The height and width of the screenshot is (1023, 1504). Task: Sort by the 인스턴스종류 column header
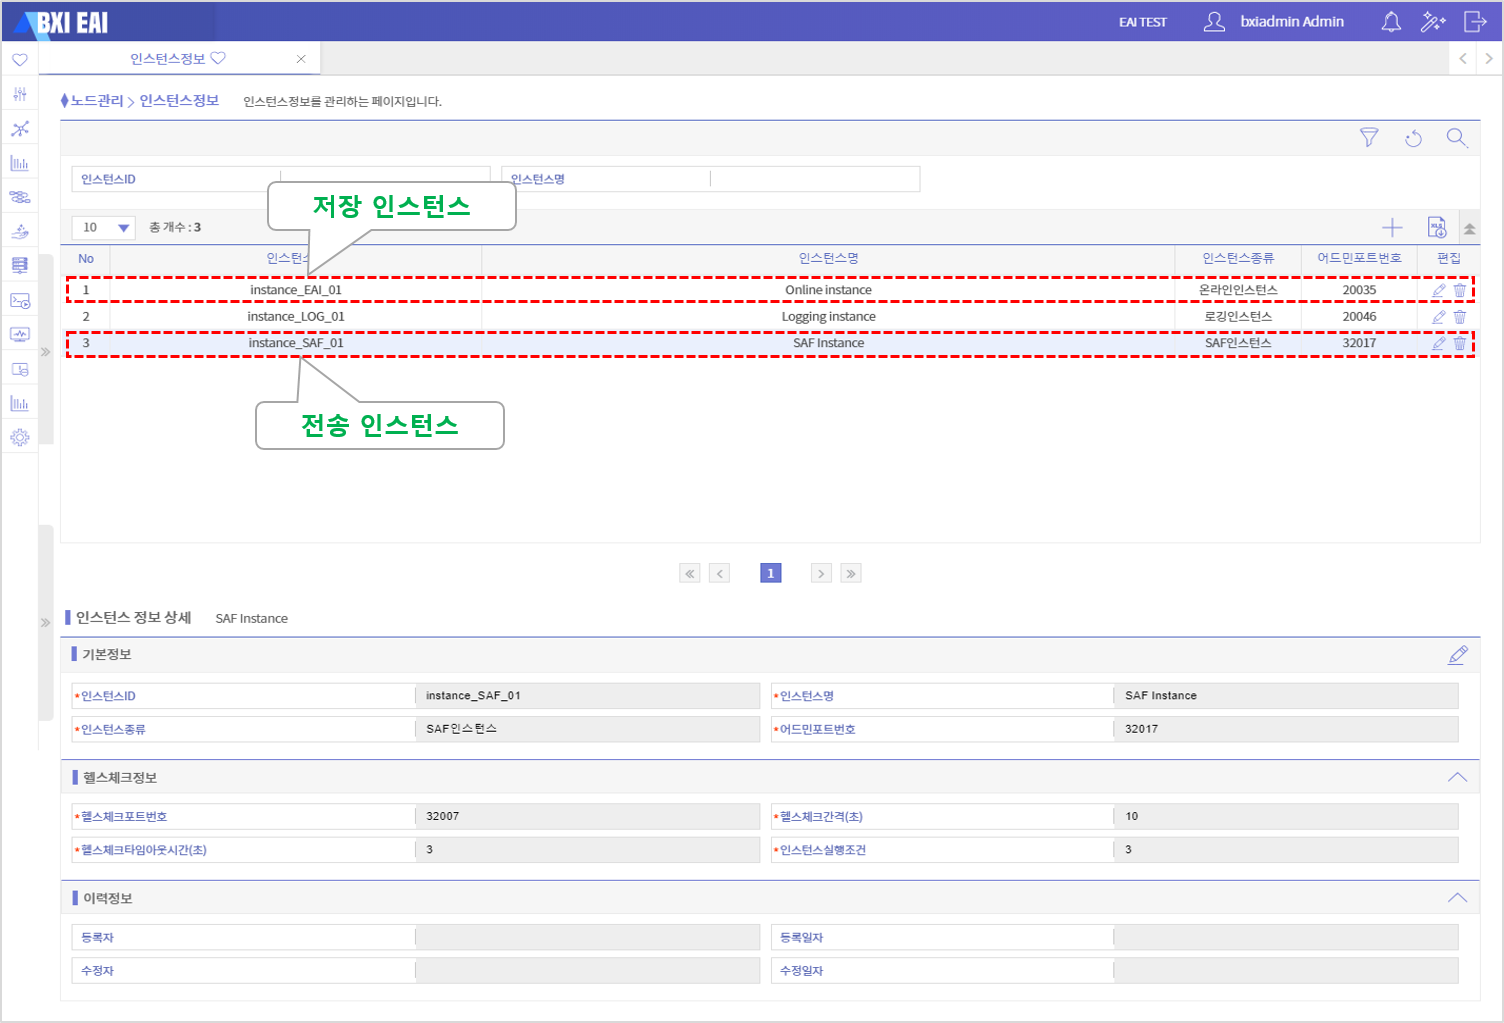1238,258
